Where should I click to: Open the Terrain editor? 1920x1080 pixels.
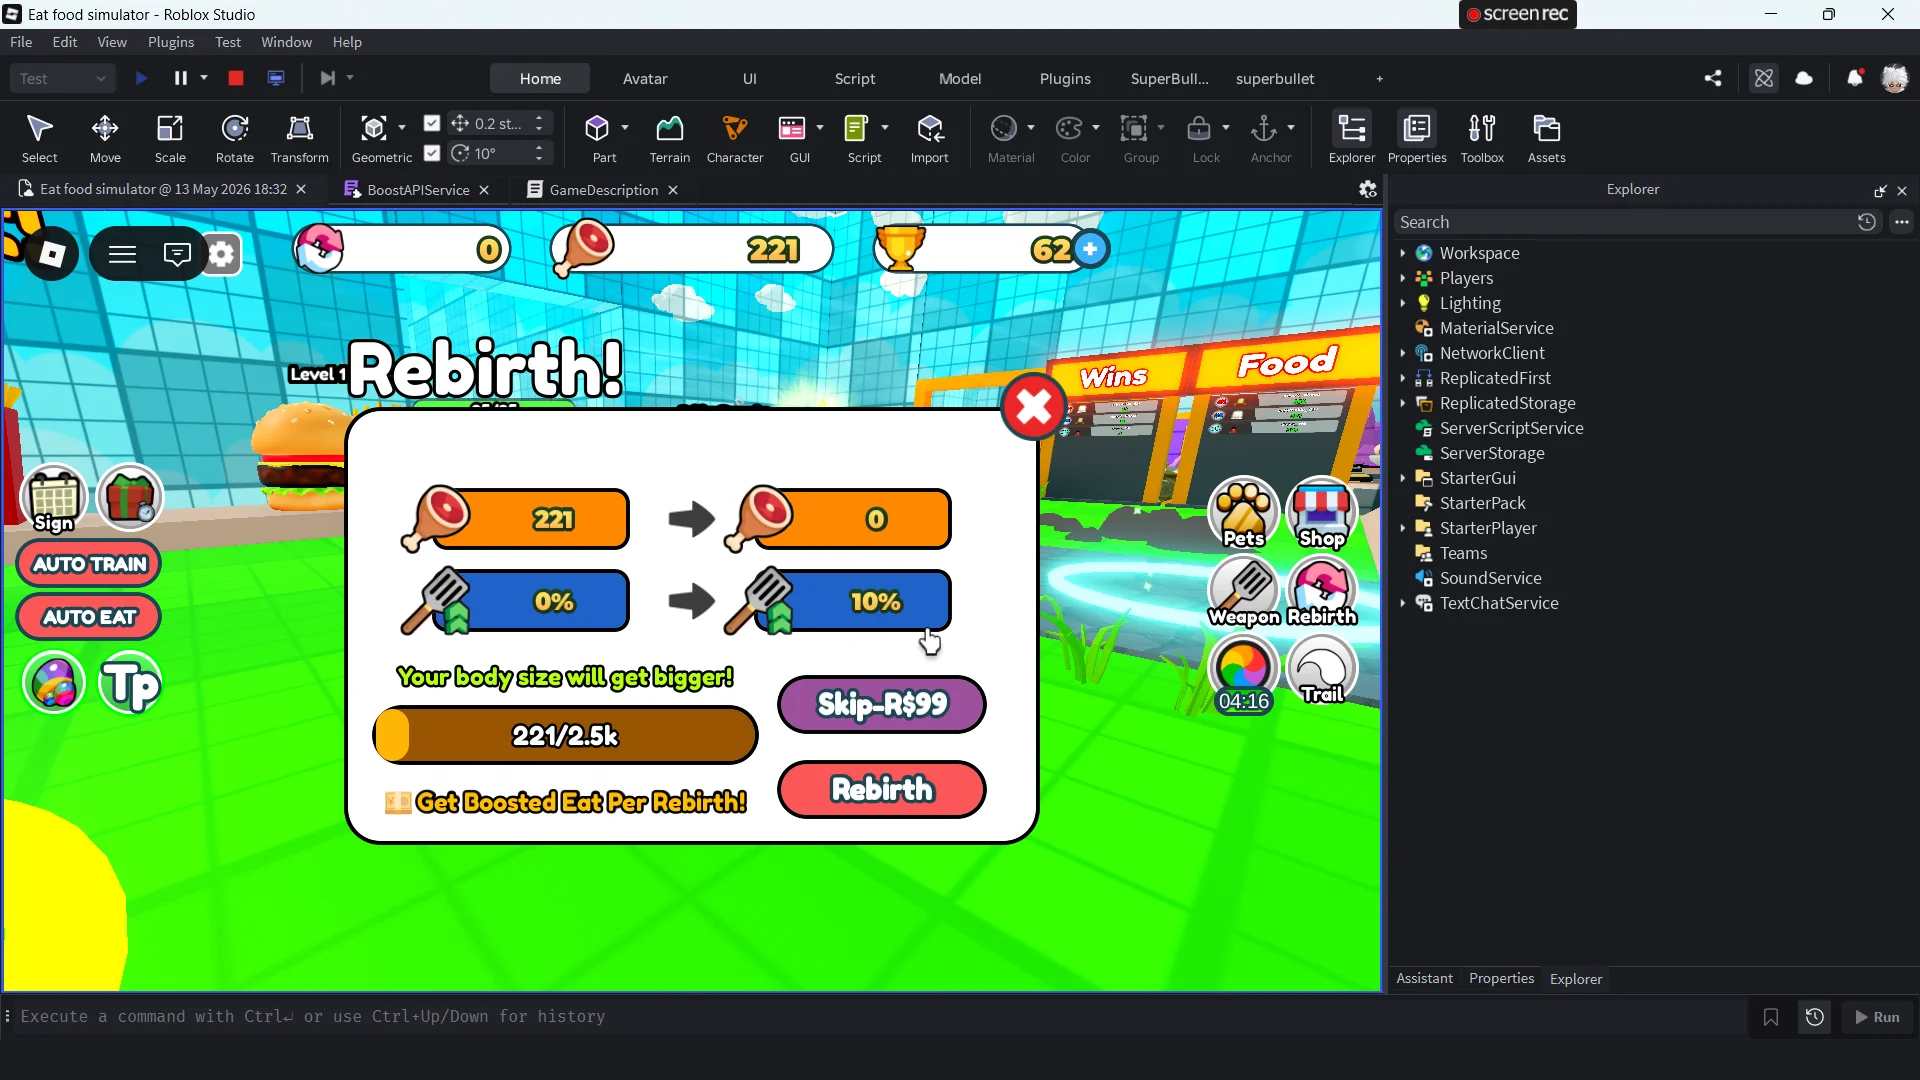(x=669, y=138)
